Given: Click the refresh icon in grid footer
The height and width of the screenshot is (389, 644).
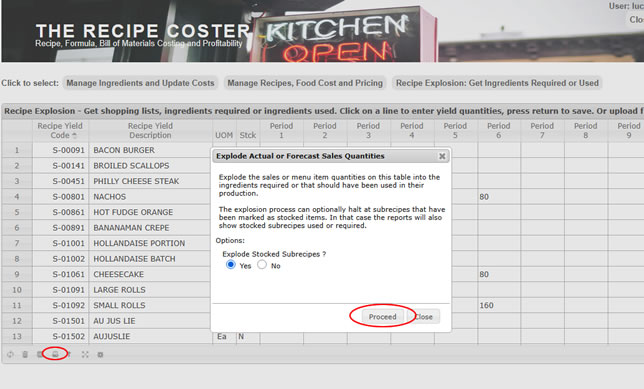Looking at the screenshot, I should (x=10, y=354).
